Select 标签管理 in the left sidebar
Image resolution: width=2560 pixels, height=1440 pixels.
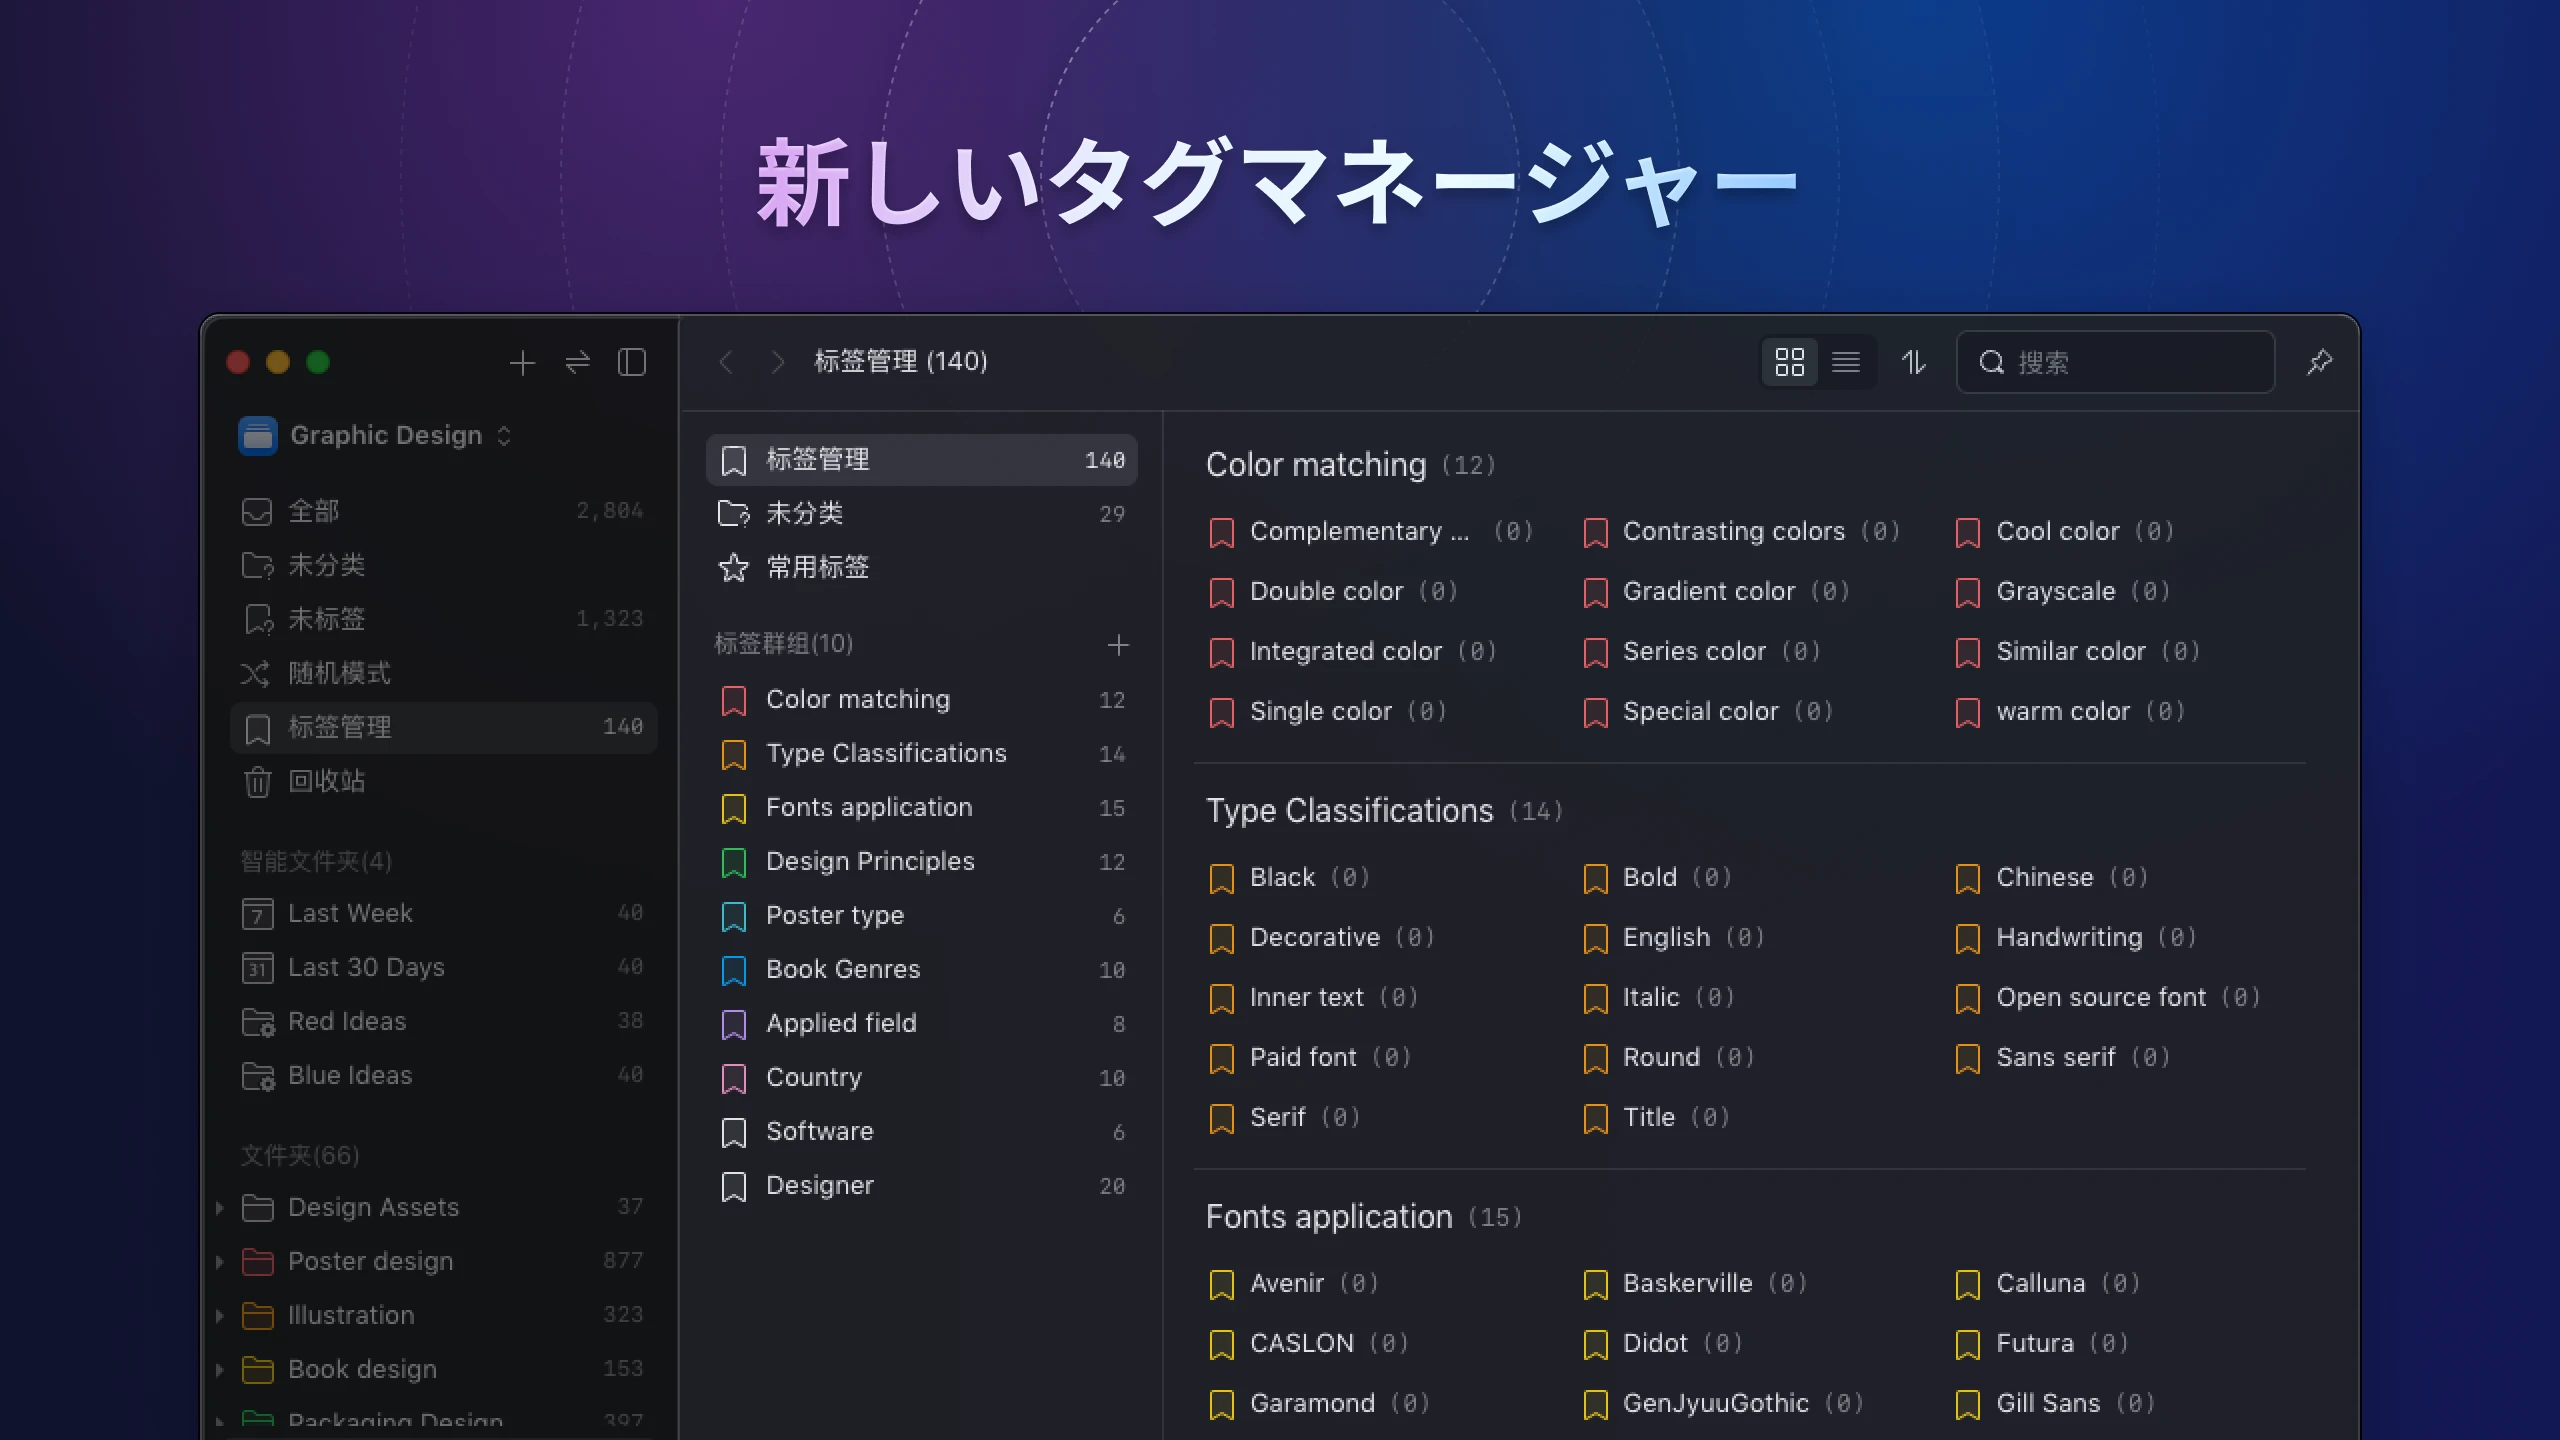pos(443,727)
